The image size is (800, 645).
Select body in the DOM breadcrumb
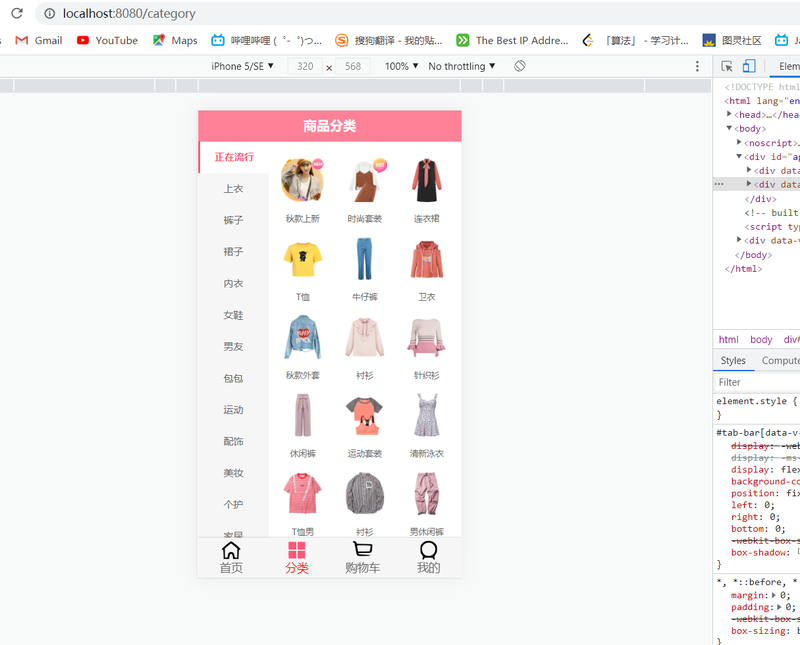tap(761, 339)
